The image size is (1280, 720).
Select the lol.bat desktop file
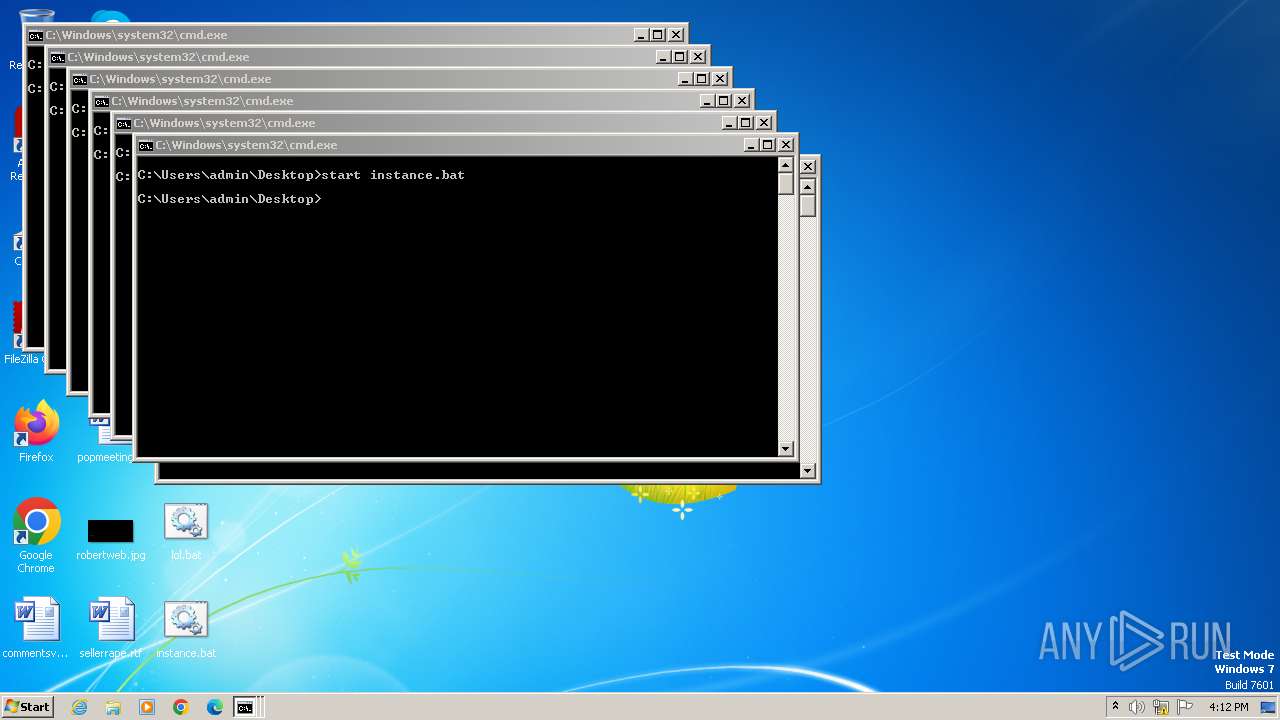185,531
